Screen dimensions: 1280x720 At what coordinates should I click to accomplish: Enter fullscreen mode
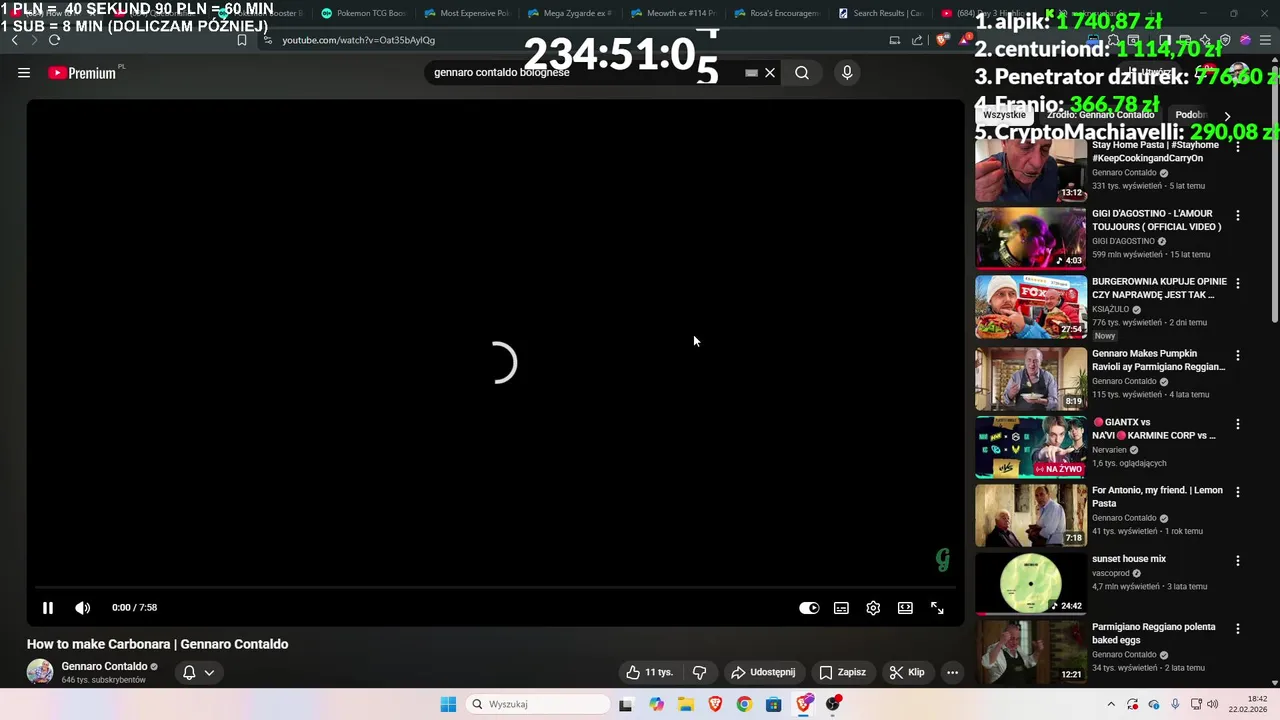(937, 608)
